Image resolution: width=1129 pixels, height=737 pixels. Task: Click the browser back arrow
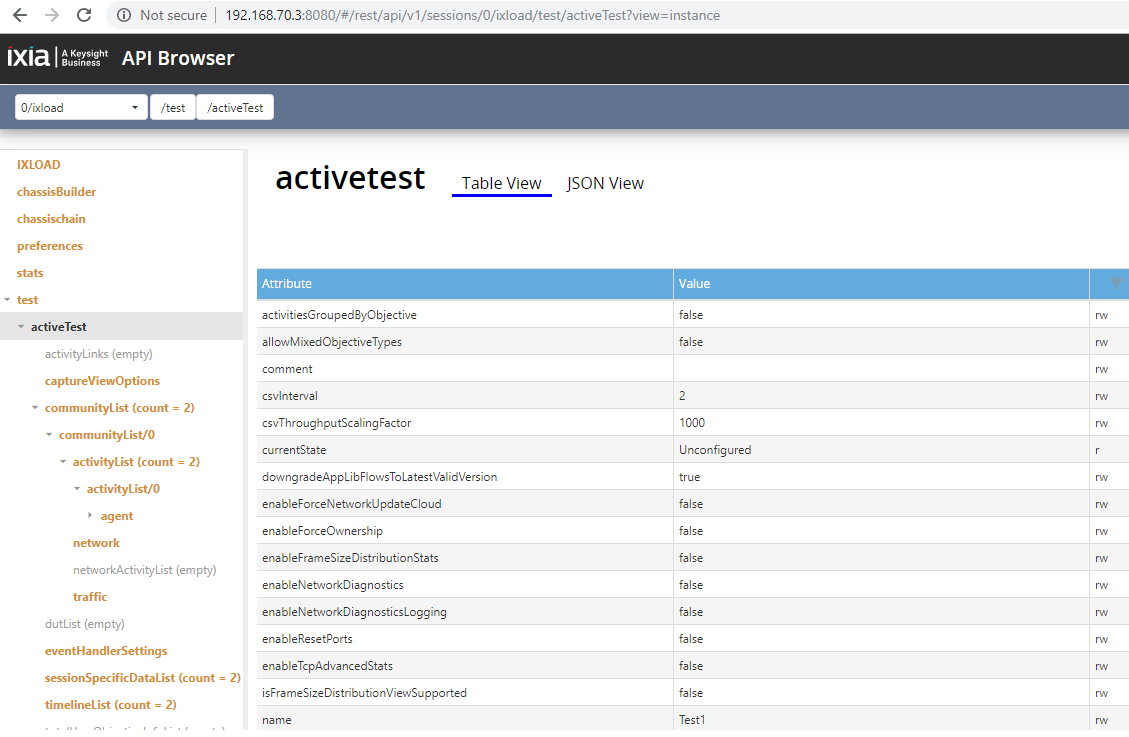coord(20,16)
